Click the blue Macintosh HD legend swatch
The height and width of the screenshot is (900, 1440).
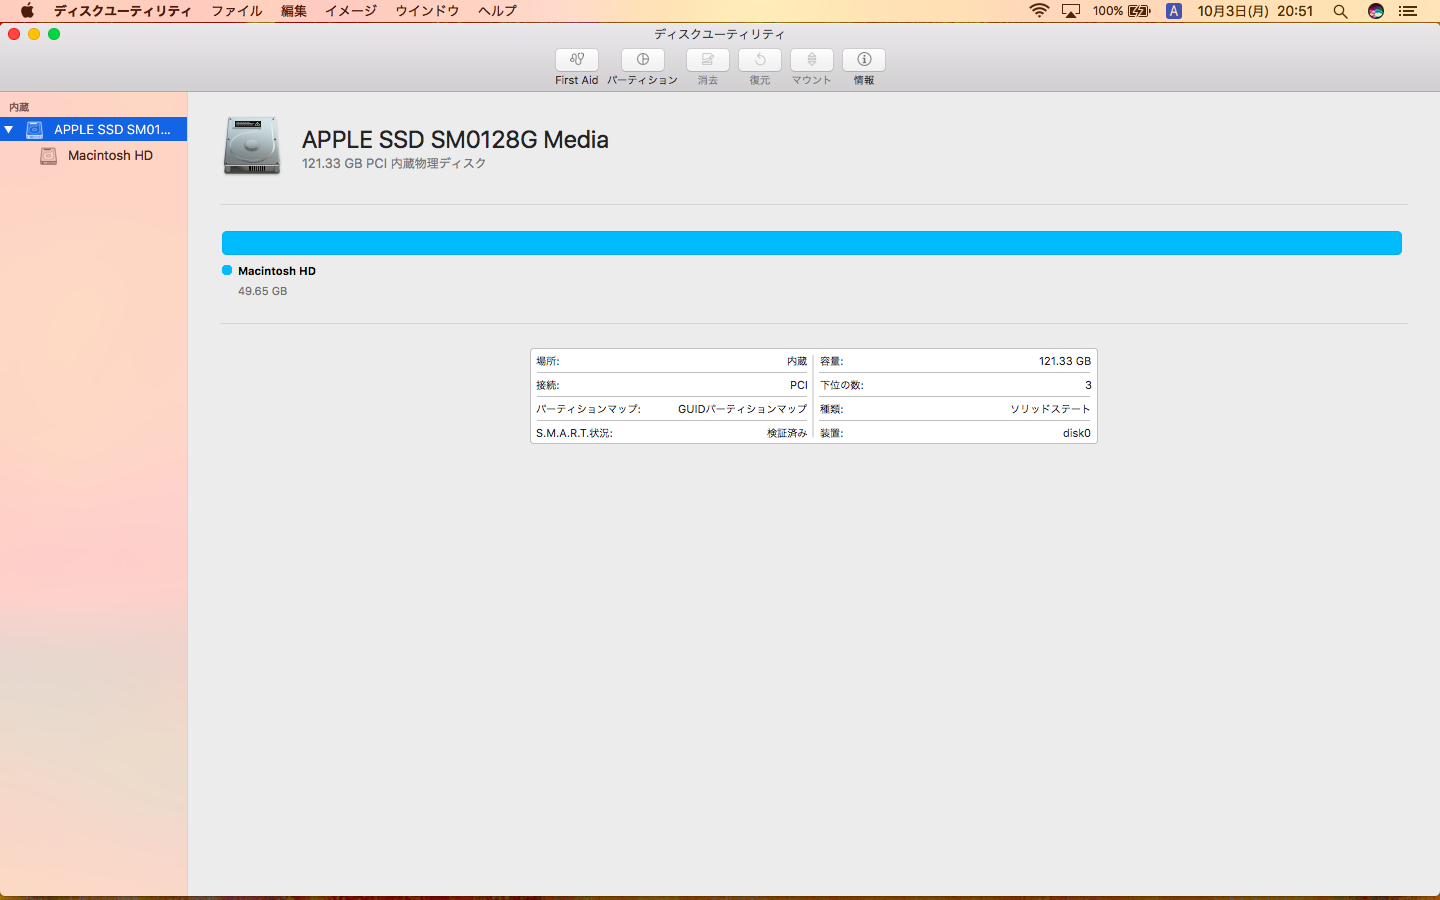(x=227, y=270)
